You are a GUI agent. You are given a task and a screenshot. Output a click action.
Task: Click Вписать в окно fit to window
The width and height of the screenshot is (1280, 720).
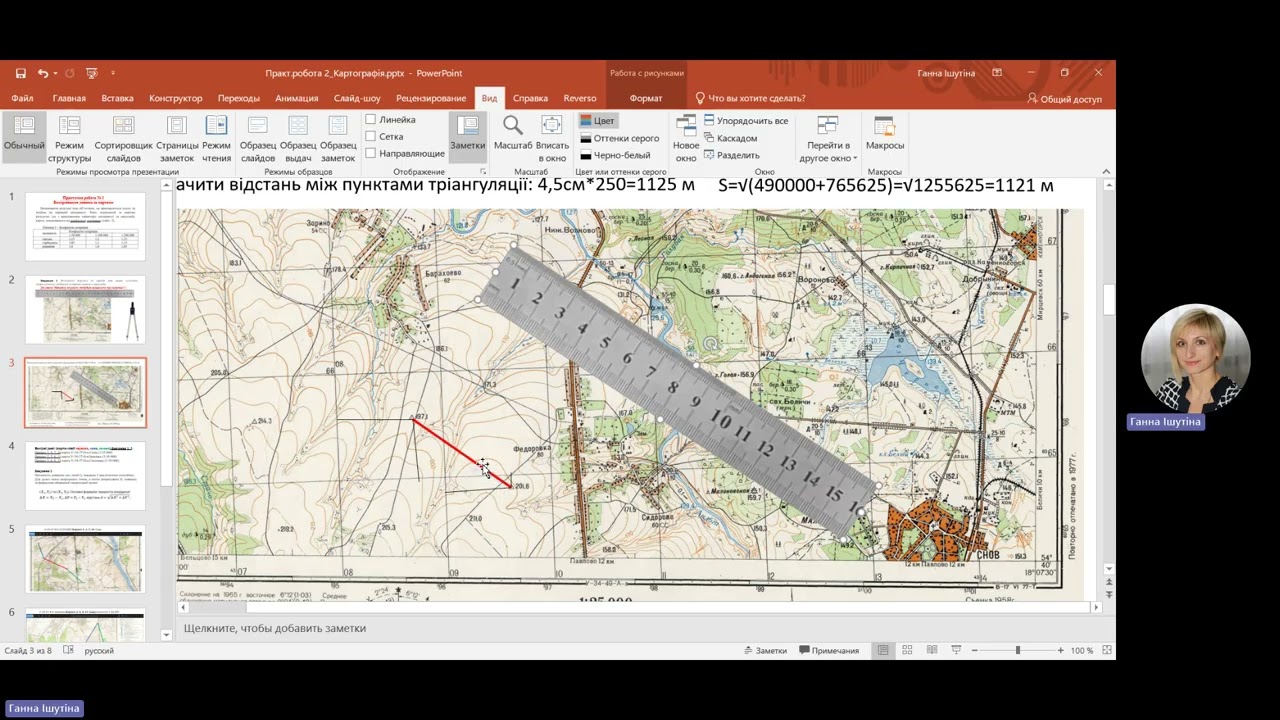coord(552,138)
